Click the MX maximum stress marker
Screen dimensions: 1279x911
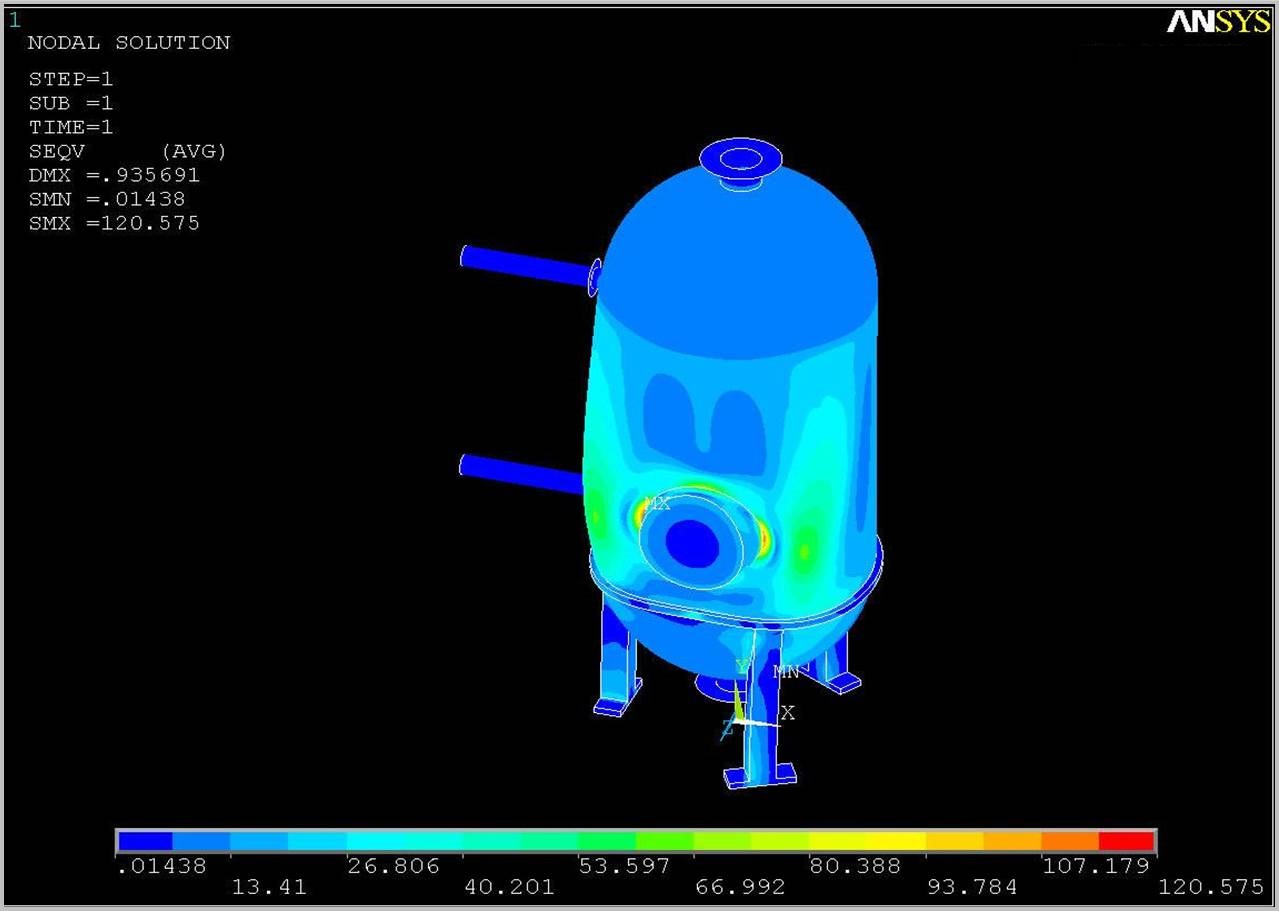click(657, 503)
